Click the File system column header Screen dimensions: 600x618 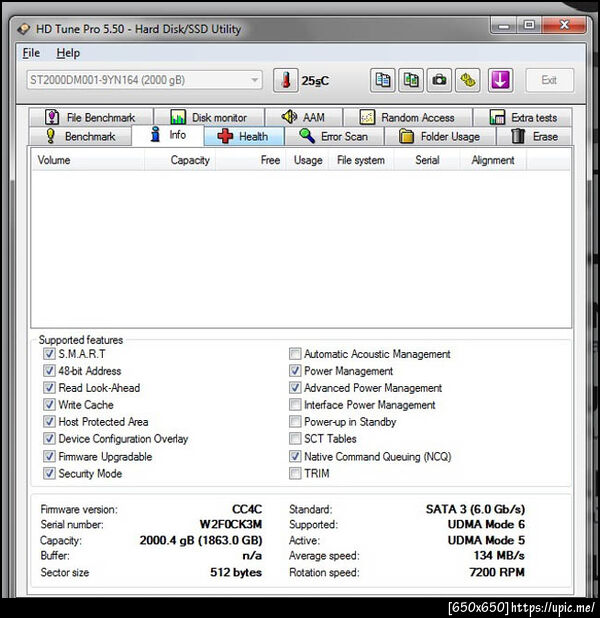click(x=361, y=160)
